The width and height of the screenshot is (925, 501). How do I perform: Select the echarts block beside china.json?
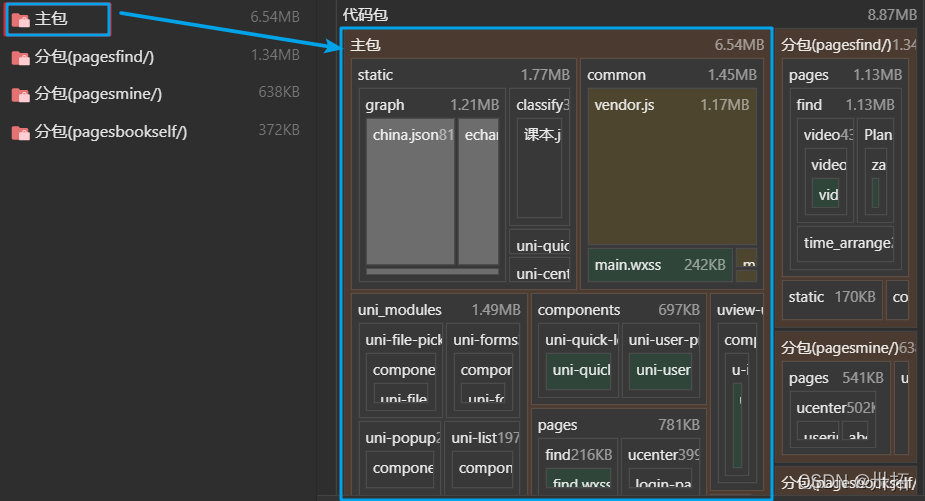[478, 192]
